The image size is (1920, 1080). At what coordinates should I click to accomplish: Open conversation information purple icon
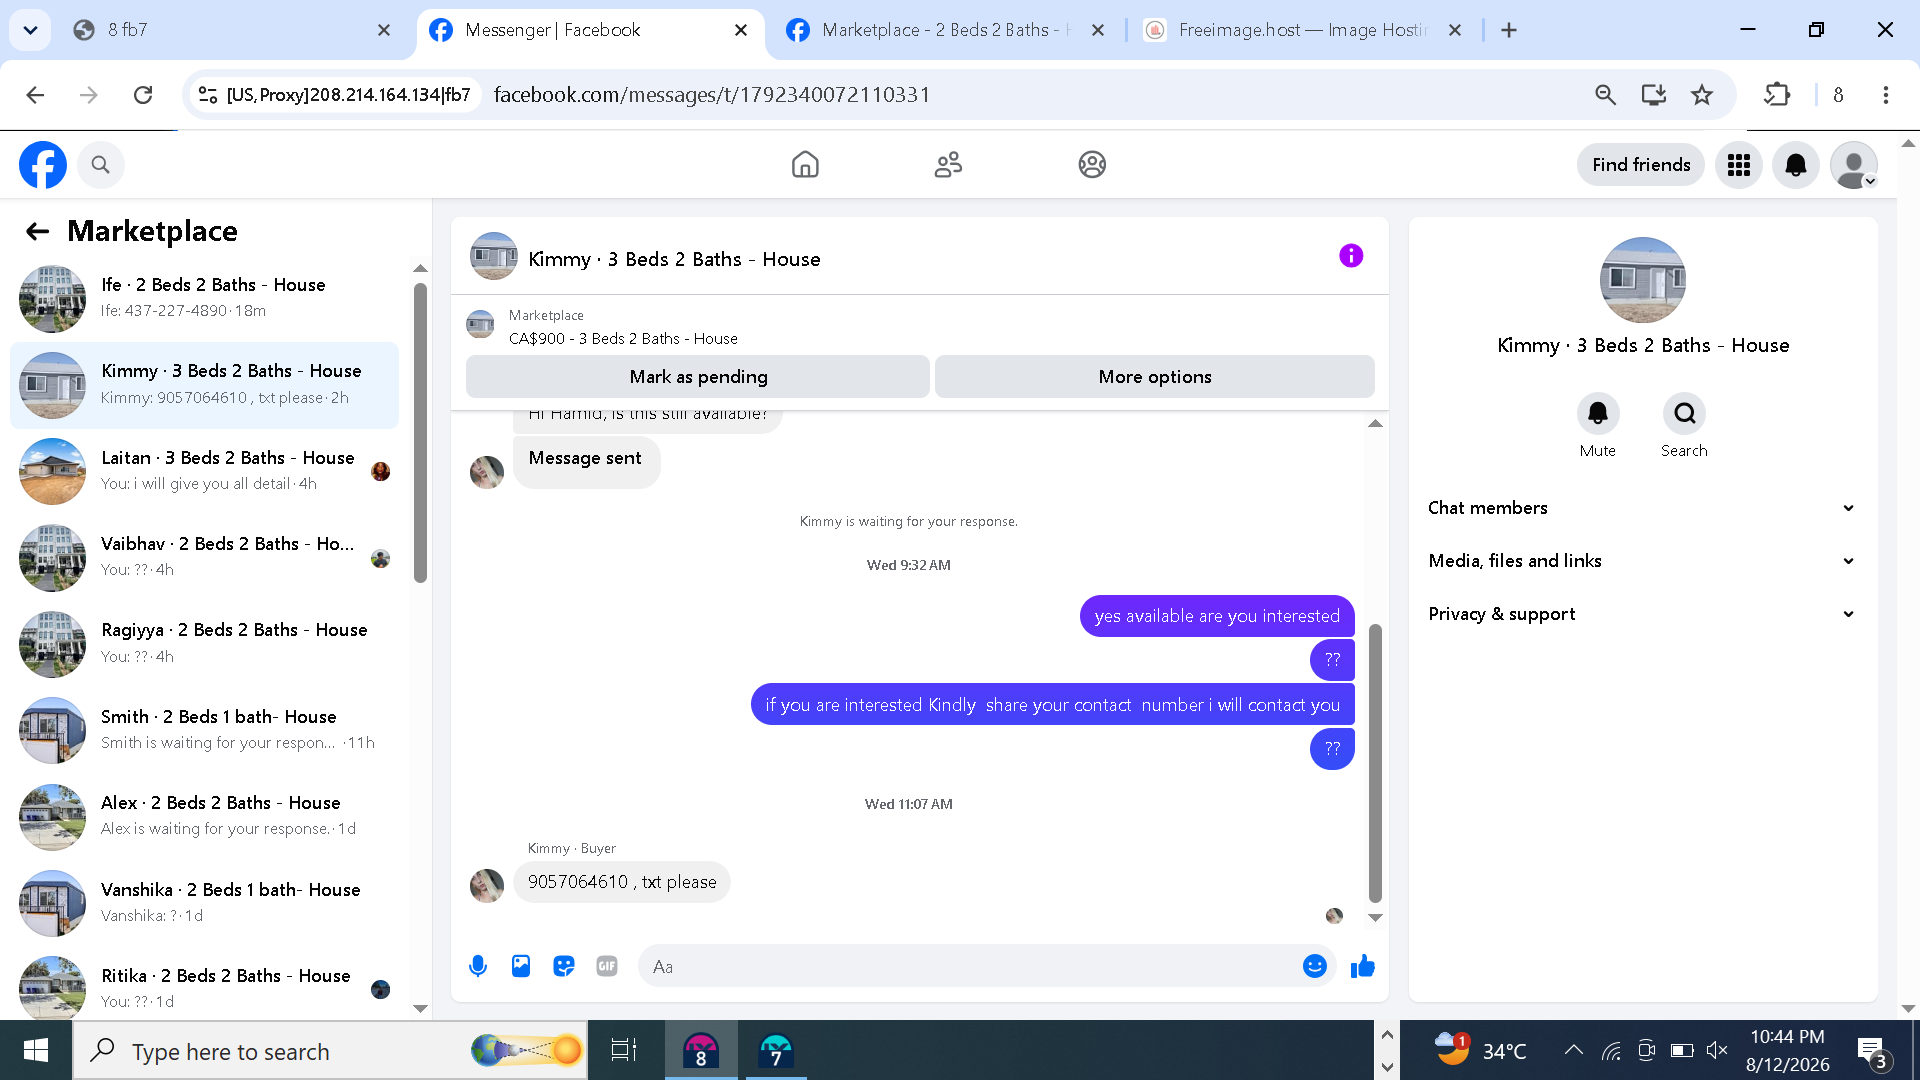(x=1351, y=256)
